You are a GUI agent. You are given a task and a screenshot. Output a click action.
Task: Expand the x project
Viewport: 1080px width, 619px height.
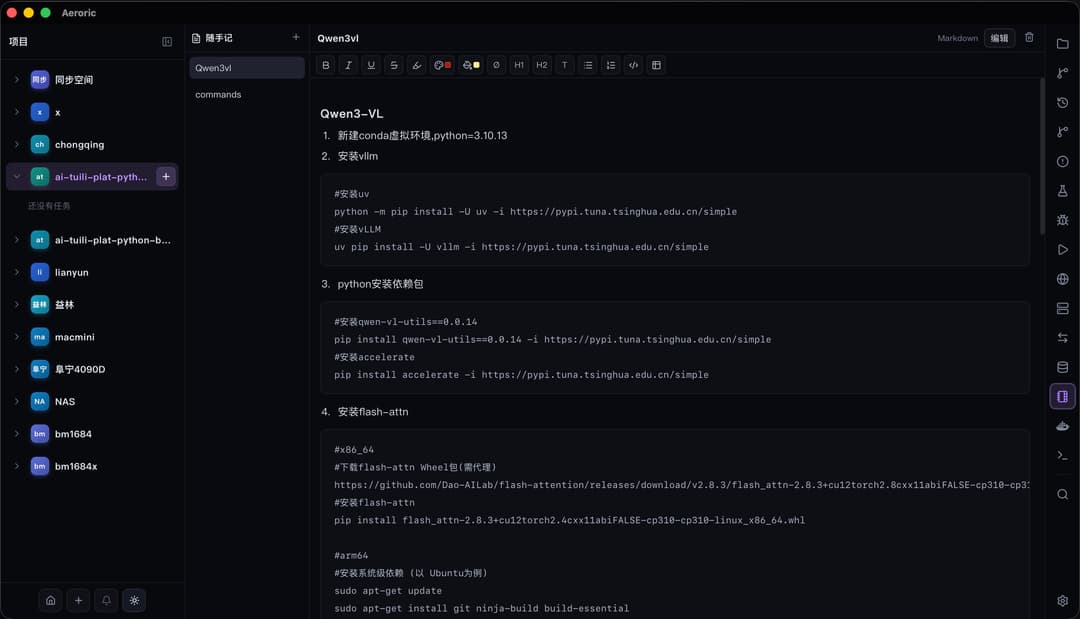[x=17, y=112]
